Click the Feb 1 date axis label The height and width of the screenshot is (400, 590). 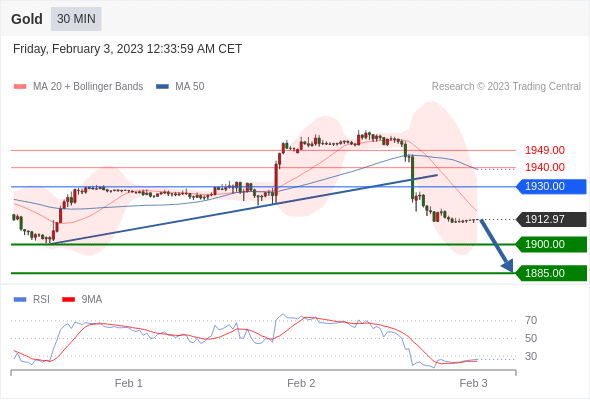(x=129, y=383)
